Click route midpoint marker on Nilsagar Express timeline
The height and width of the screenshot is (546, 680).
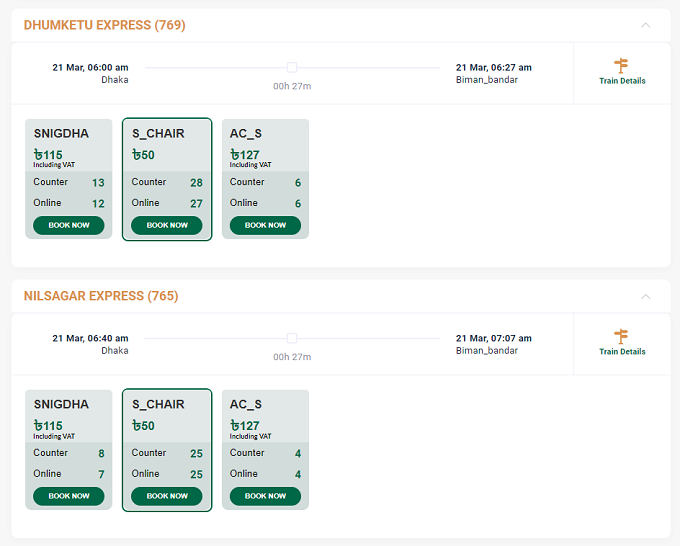292,338
